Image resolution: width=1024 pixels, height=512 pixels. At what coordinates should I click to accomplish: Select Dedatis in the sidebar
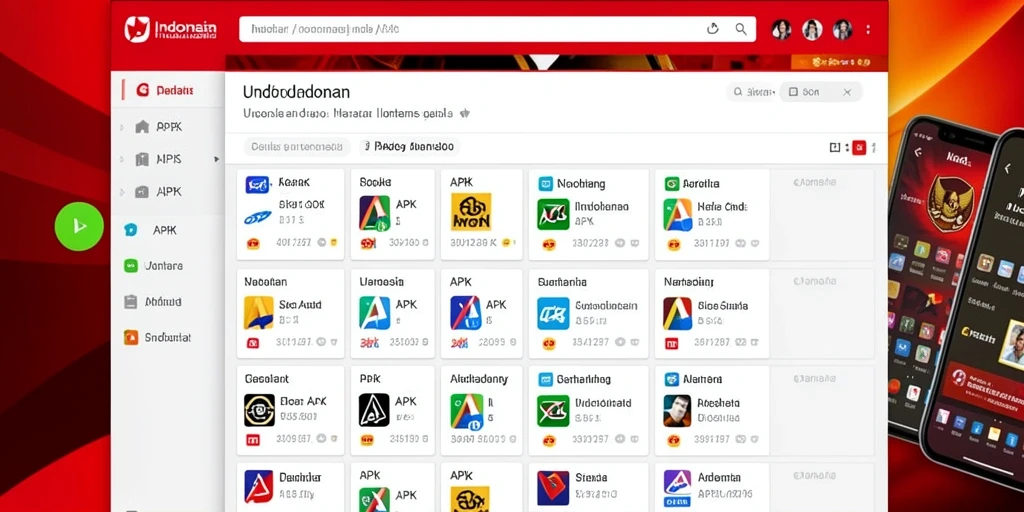(168, 90)
